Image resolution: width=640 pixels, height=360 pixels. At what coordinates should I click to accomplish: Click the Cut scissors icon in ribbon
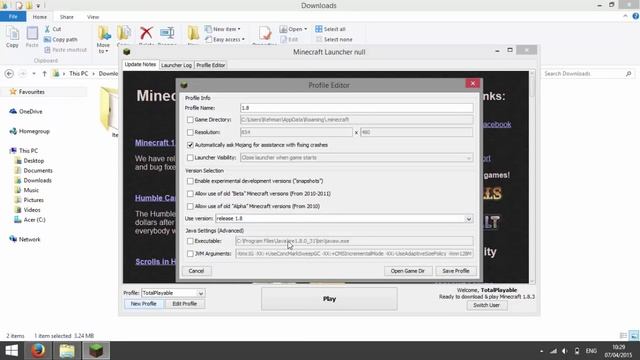click(47, 29)
